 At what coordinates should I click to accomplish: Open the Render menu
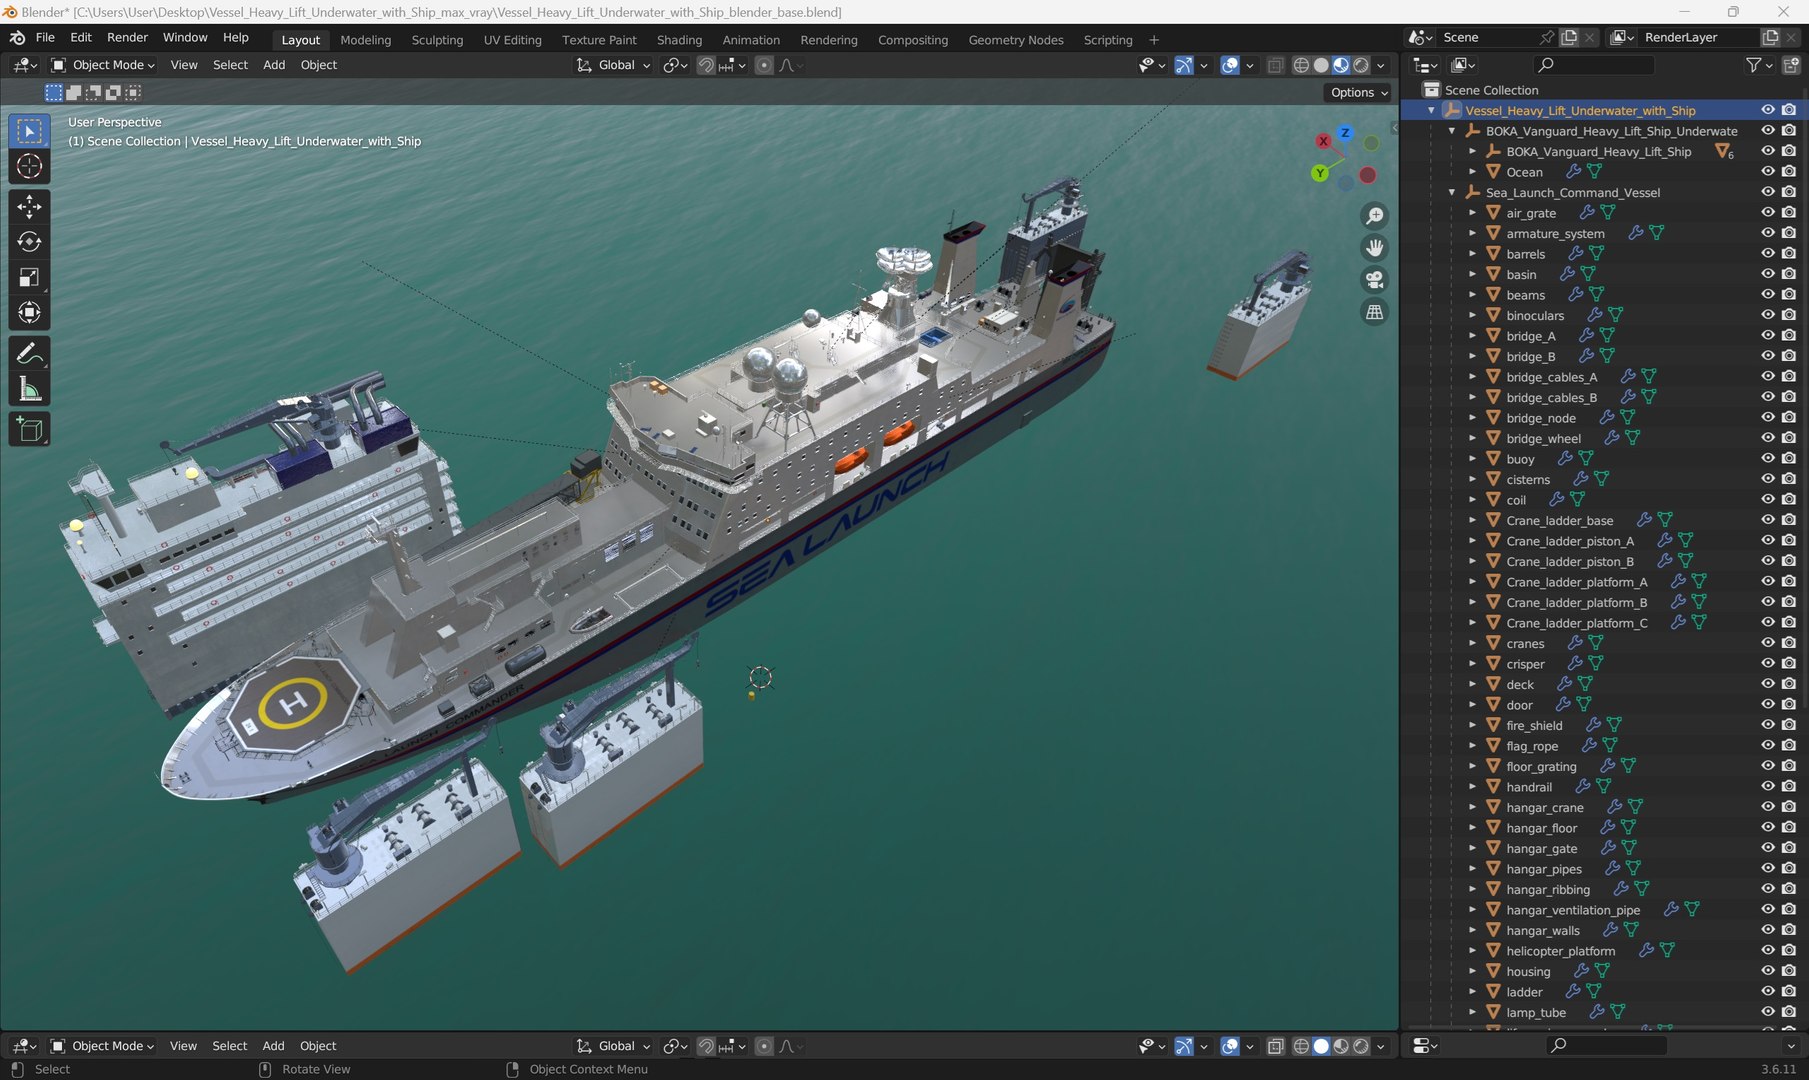pos(127,37)
